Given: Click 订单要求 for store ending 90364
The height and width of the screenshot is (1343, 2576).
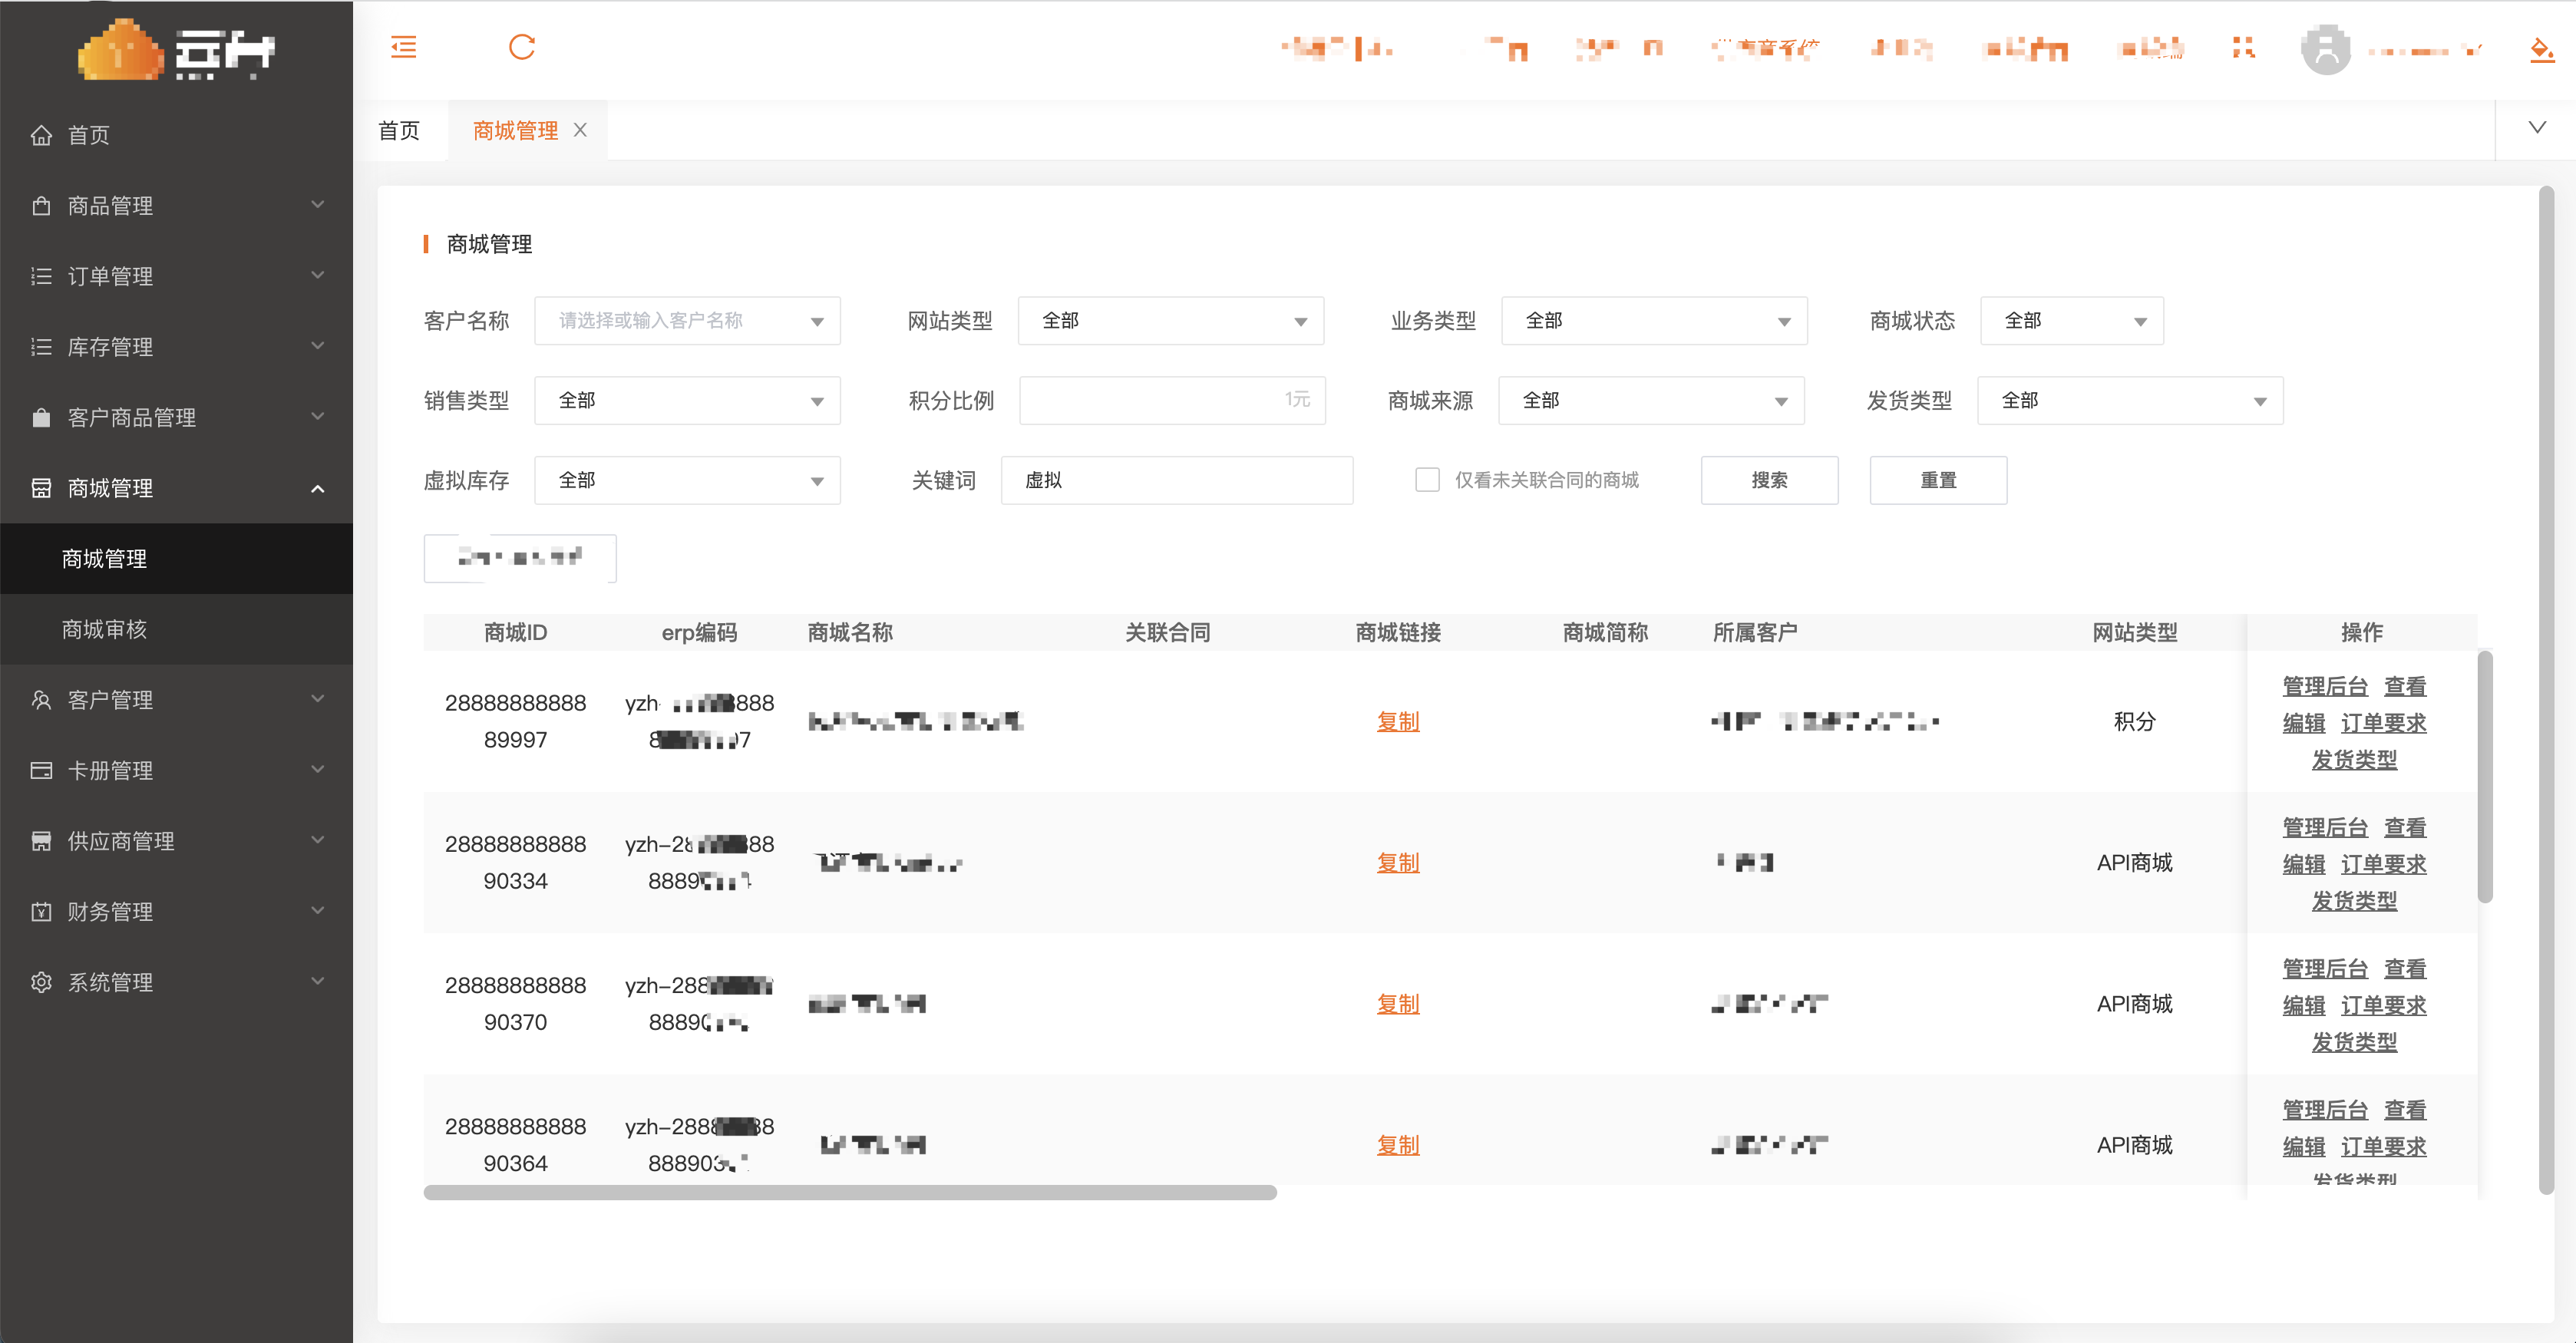Looking at the screenshot, I should 2384,1146.
